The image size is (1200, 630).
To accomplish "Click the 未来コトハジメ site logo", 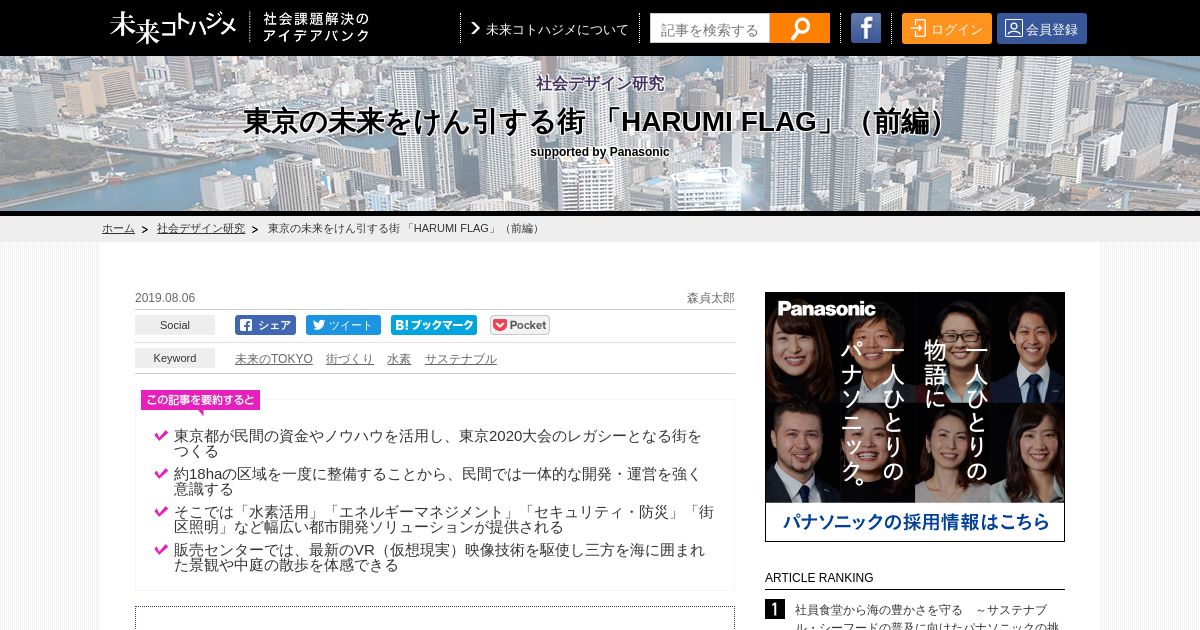I will pos(173,27).
